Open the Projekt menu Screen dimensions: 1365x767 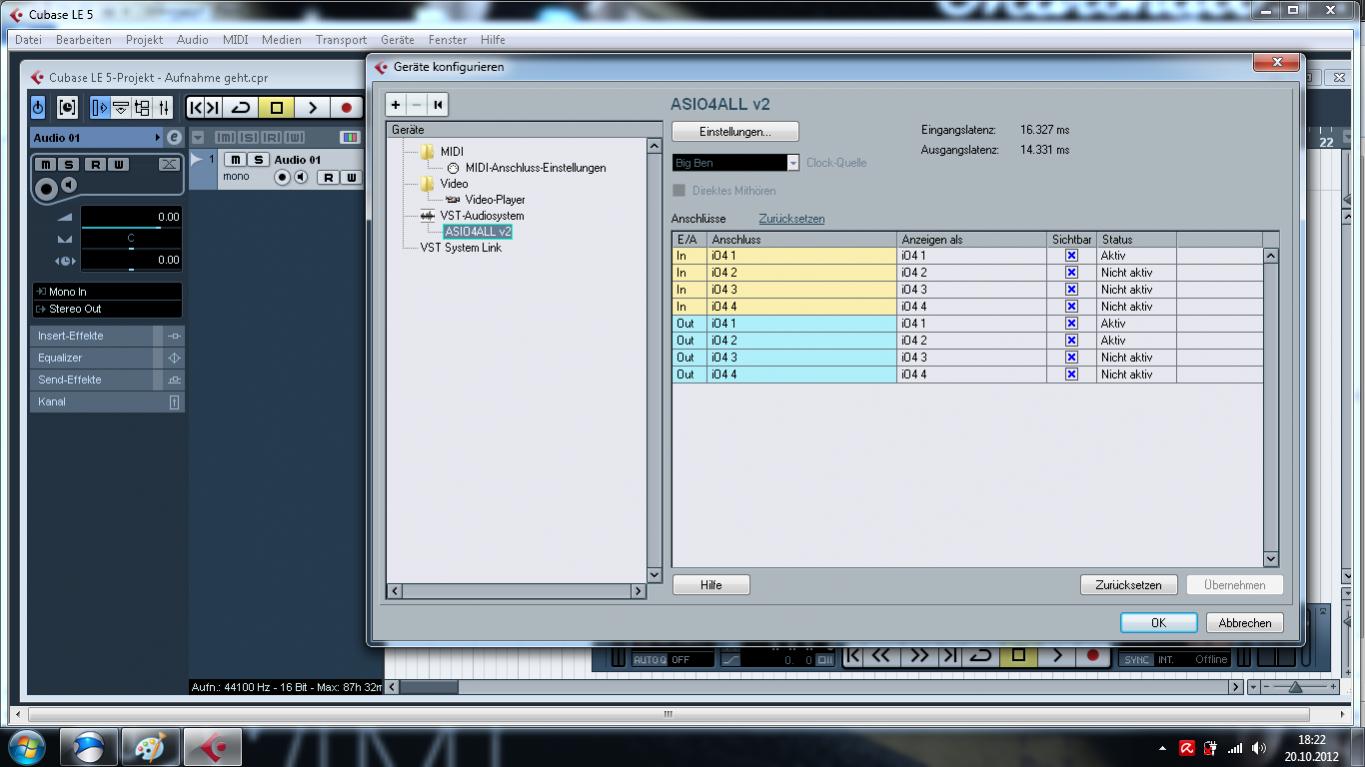pyautogui.click(x=144, y=40)
